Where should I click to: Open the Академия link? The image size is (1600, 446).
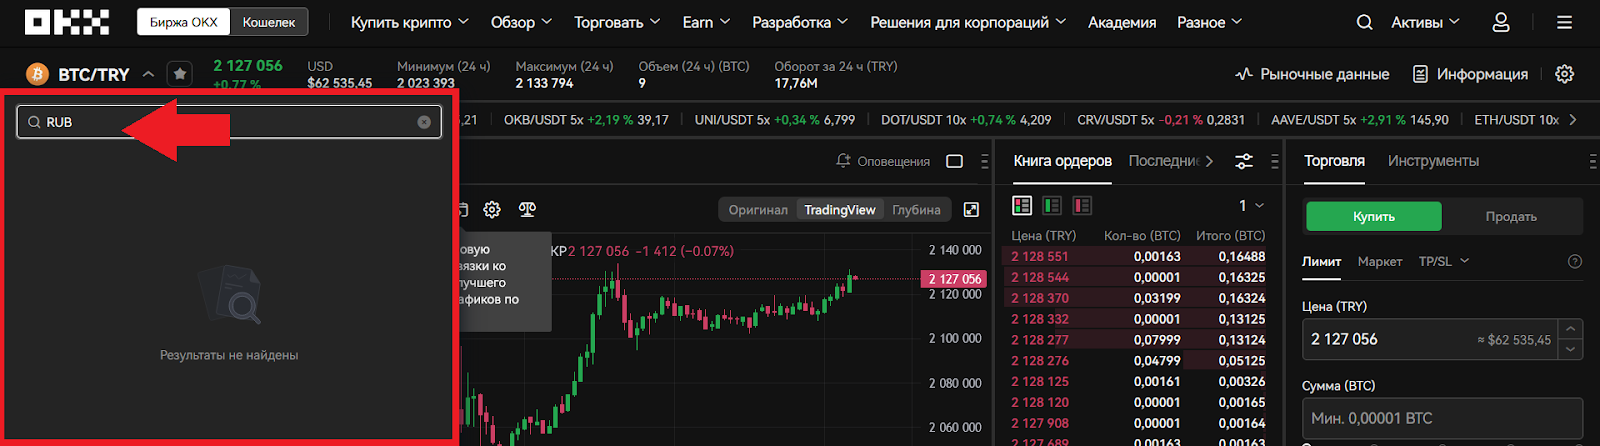point(1121,22)
